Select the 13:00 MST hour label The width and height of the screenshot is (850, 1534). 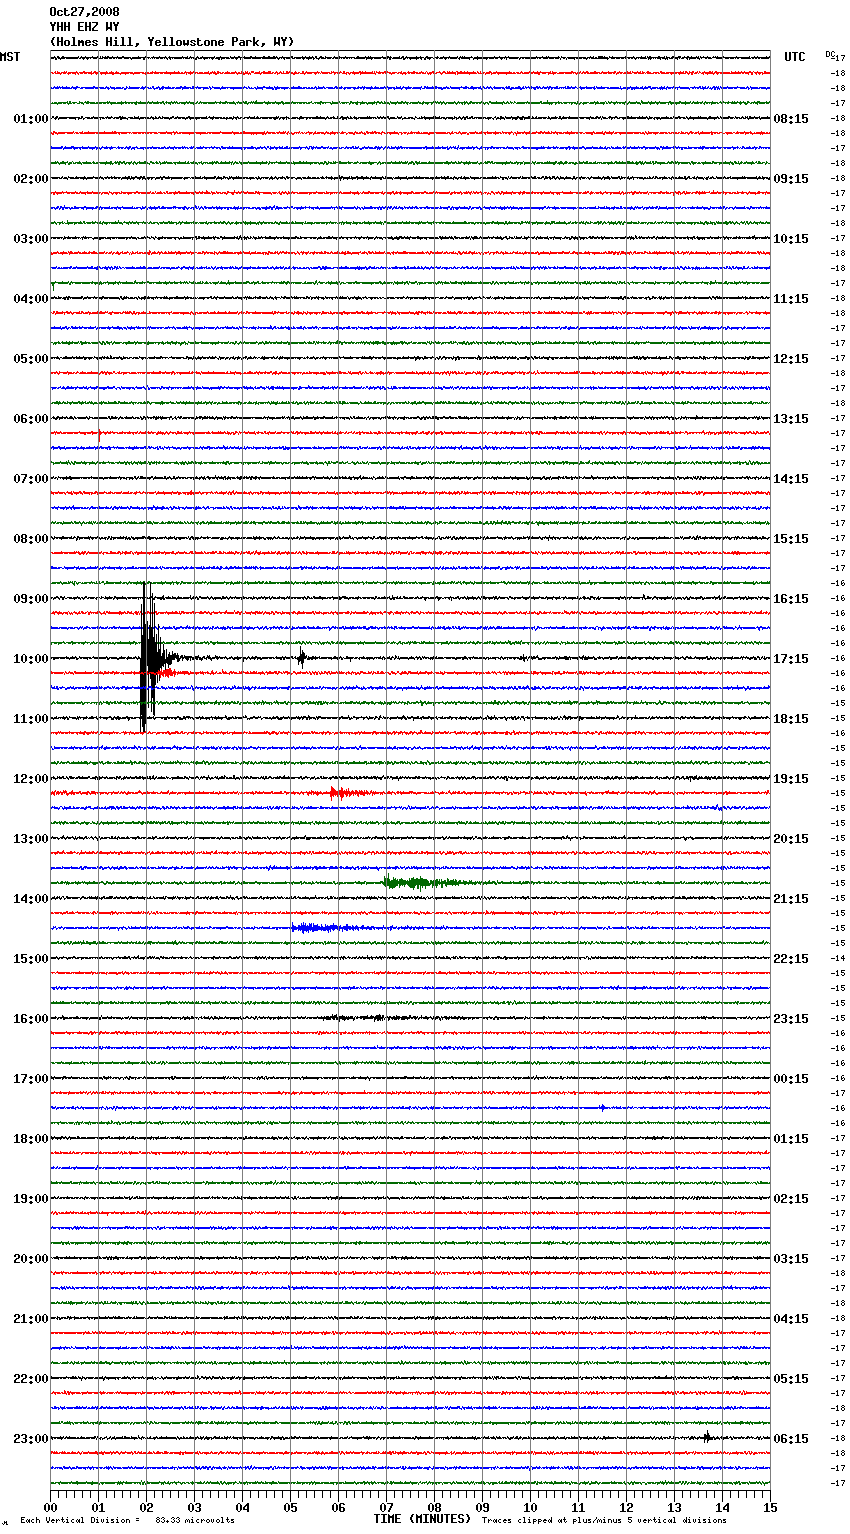click(30, 839)
